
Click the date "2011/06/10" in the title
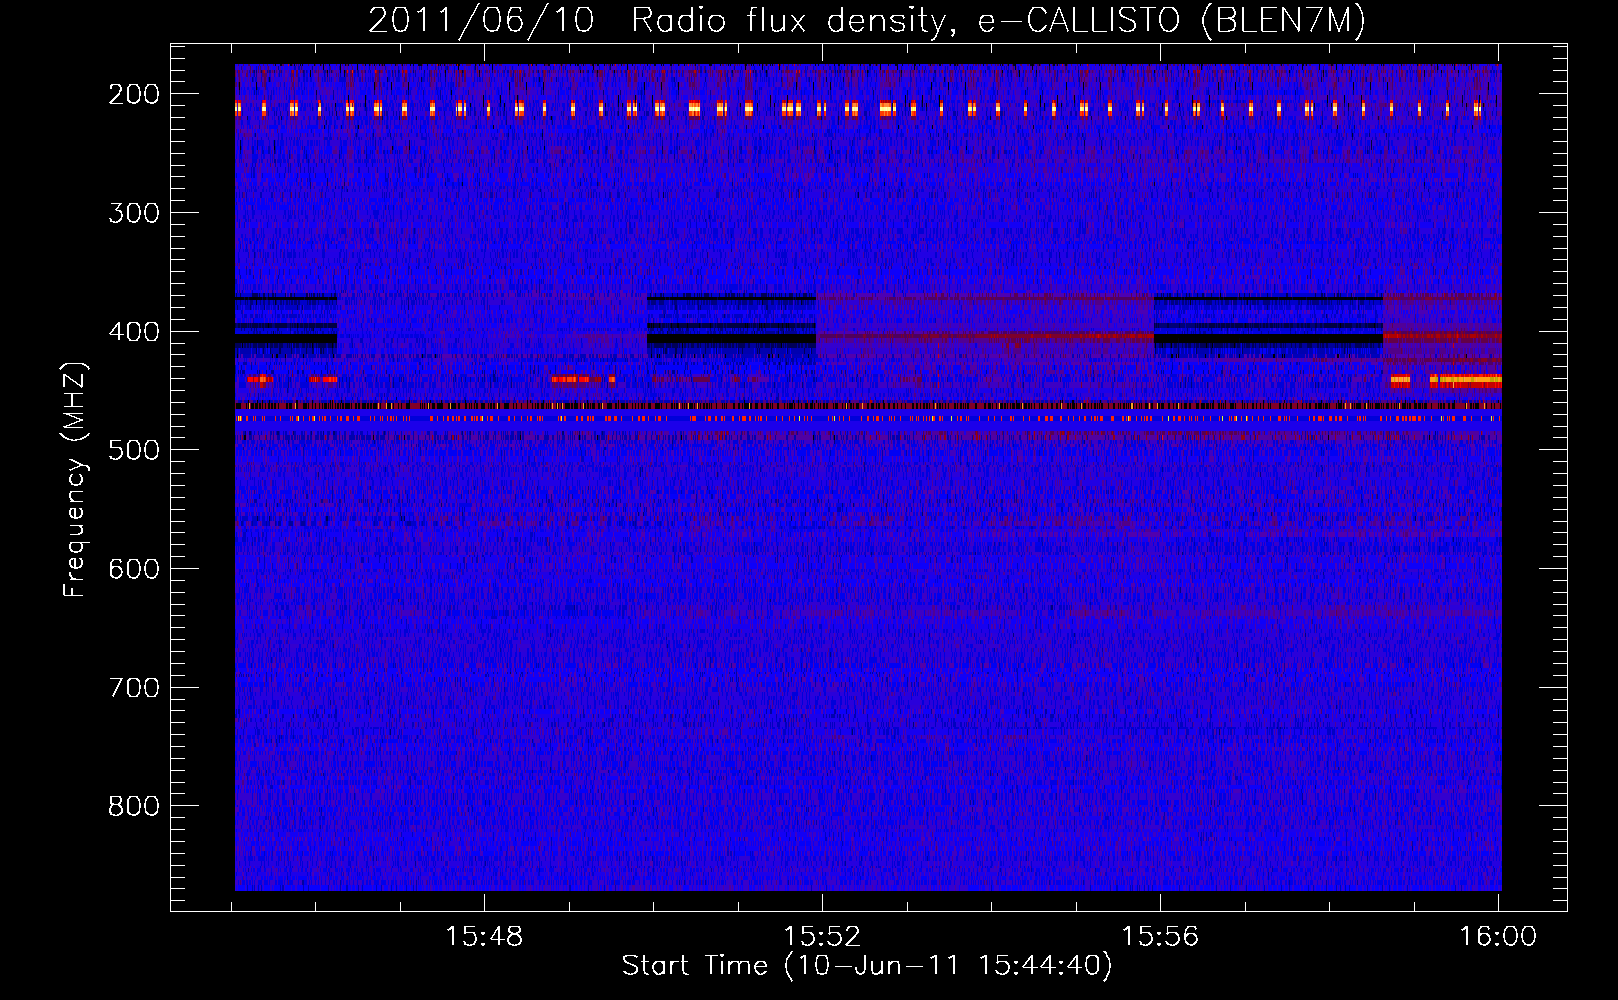[481, 21]
